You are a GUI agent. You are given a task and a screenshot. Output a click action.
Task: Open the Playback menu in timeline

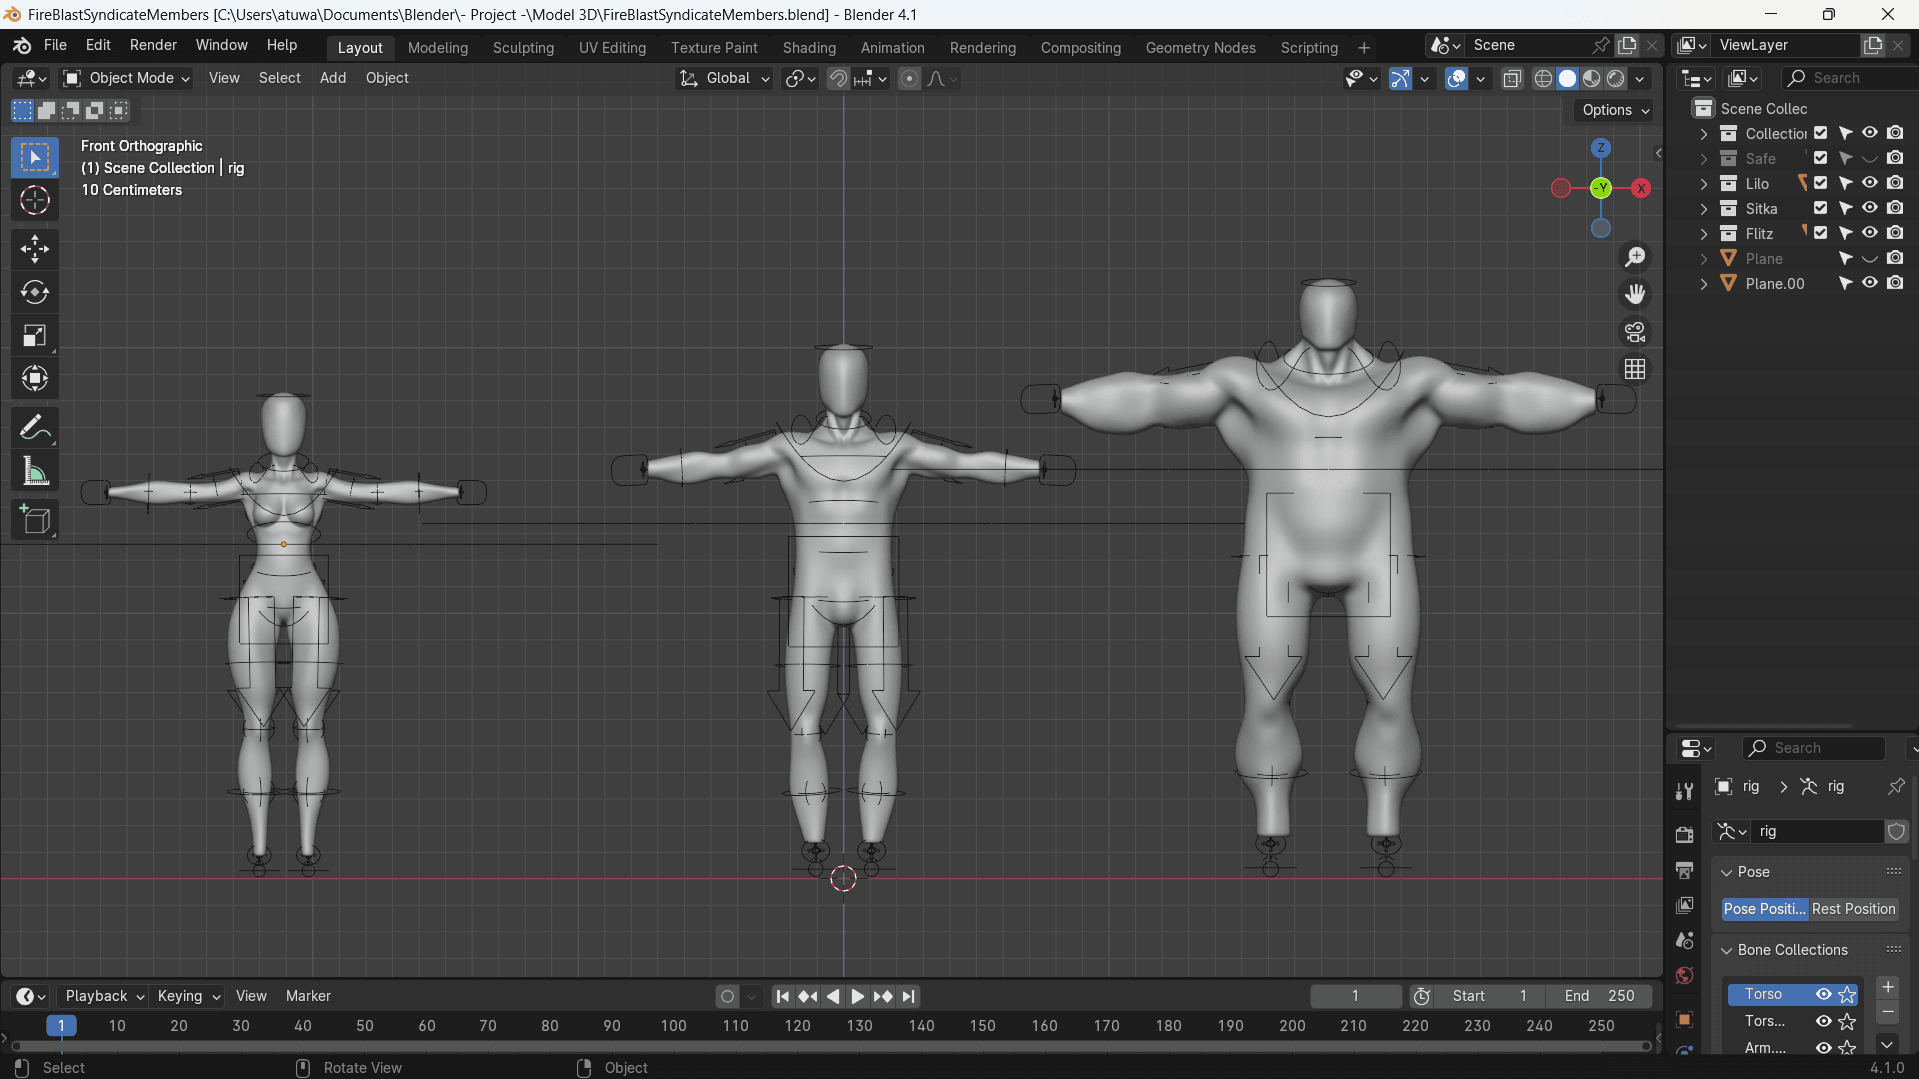tap(104, 996)
